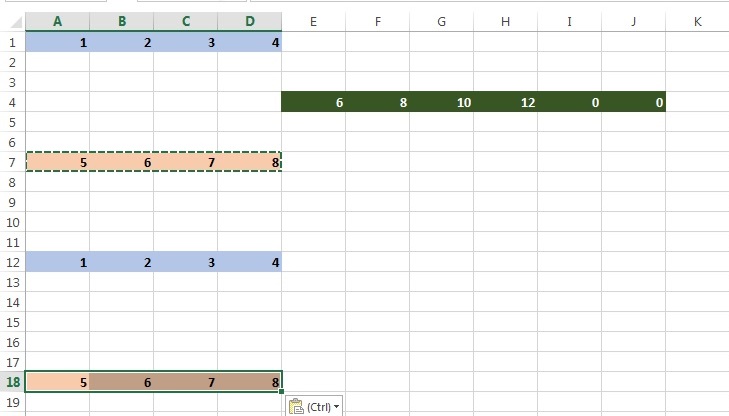Click the column F header
This screenshot has width=729, height=416.
(x=377, y=21)
